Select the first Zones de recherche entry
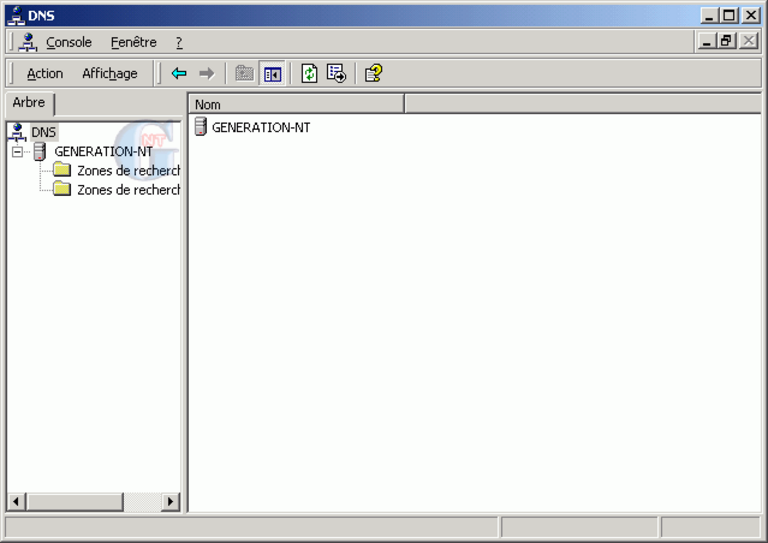Screen dimensions: 768x543 128,170
